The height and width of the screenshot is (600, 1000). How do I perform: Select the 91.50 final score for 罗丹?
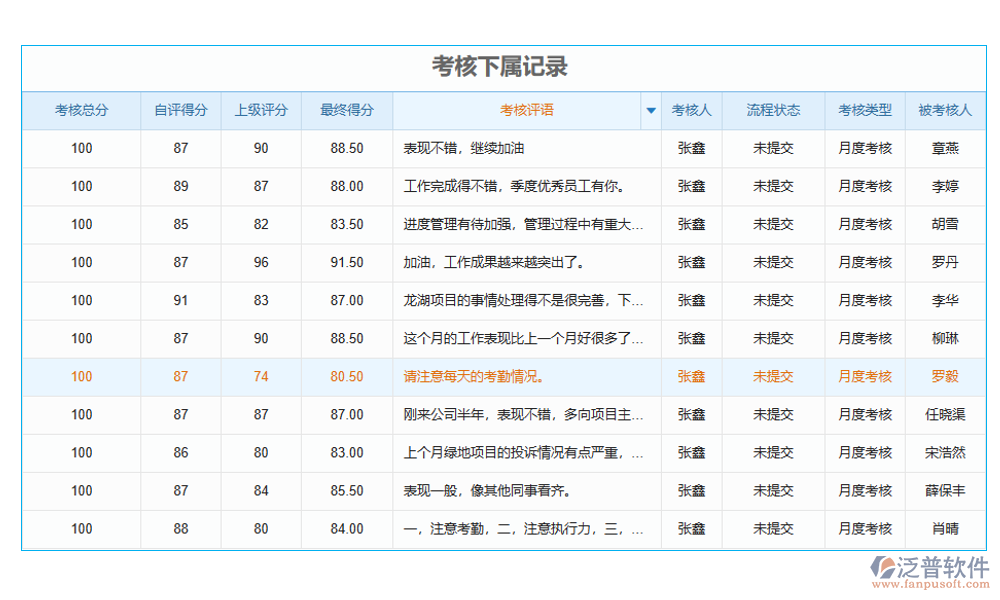[345, 262]
